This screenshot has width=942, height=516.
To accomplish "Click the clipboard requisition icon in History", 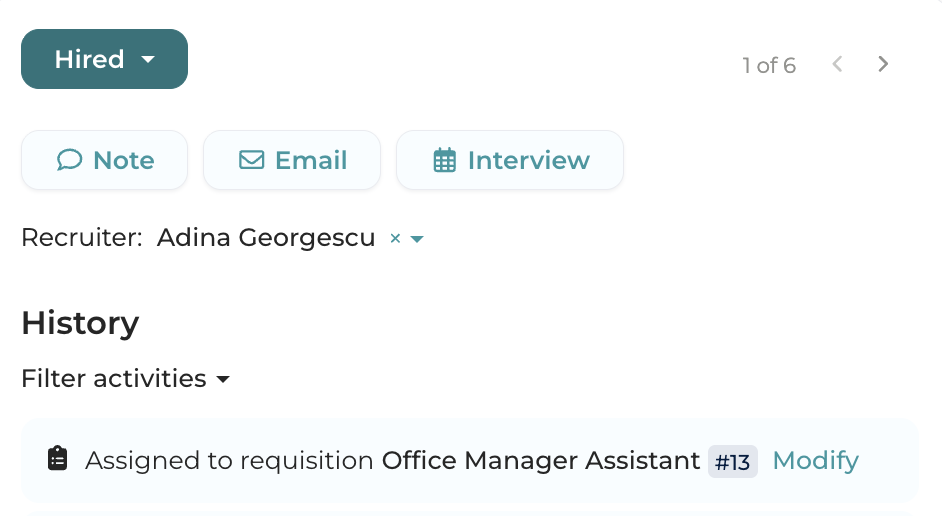I will tap(58, 459).
